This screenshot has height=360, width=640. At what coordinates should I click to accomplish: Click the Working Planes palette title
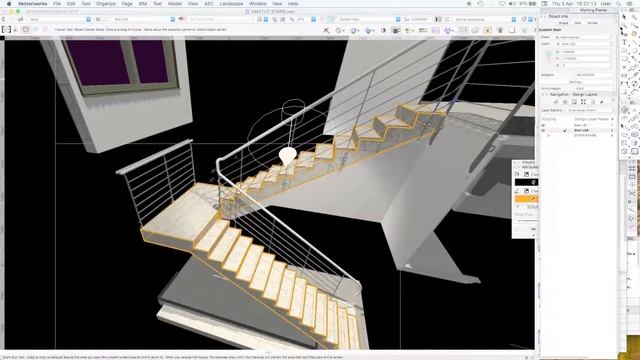coord(594,10)
